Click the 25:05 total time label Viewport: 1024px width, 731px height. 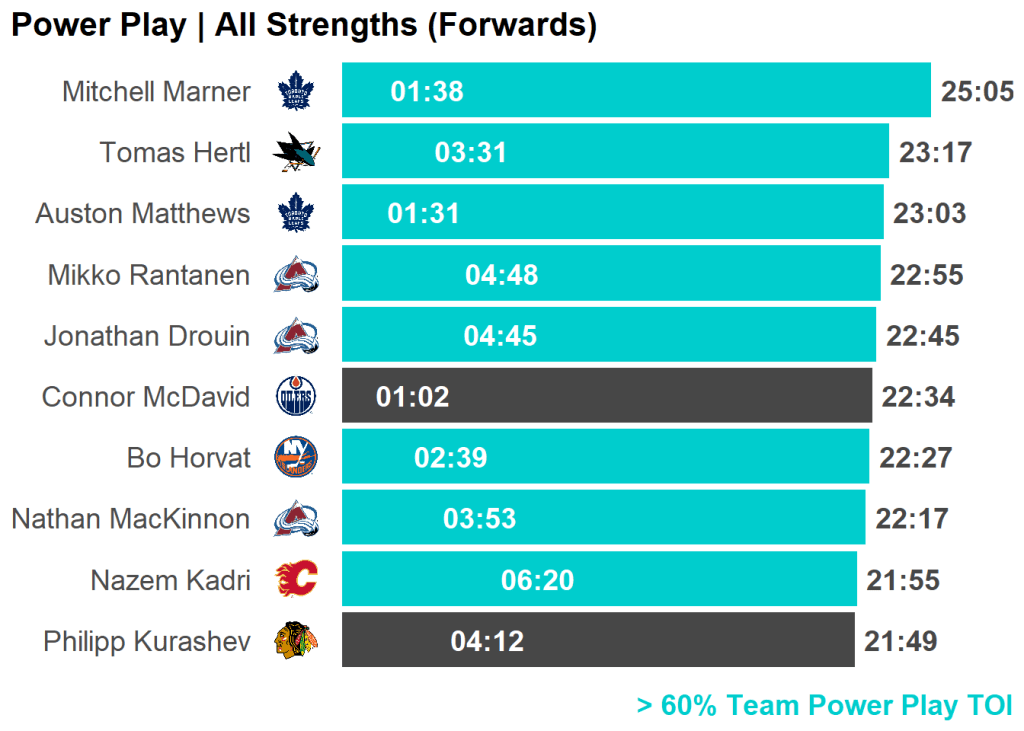pyautogui.click(x=977, y=92)
